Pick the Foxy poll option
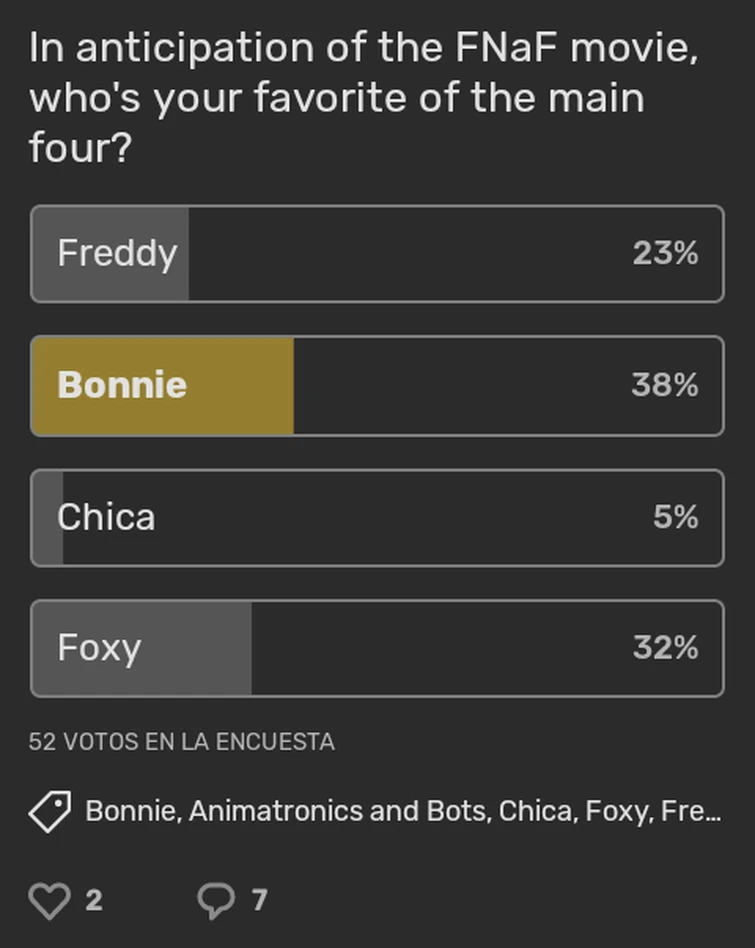755x948 pixels. click(99, 648)
